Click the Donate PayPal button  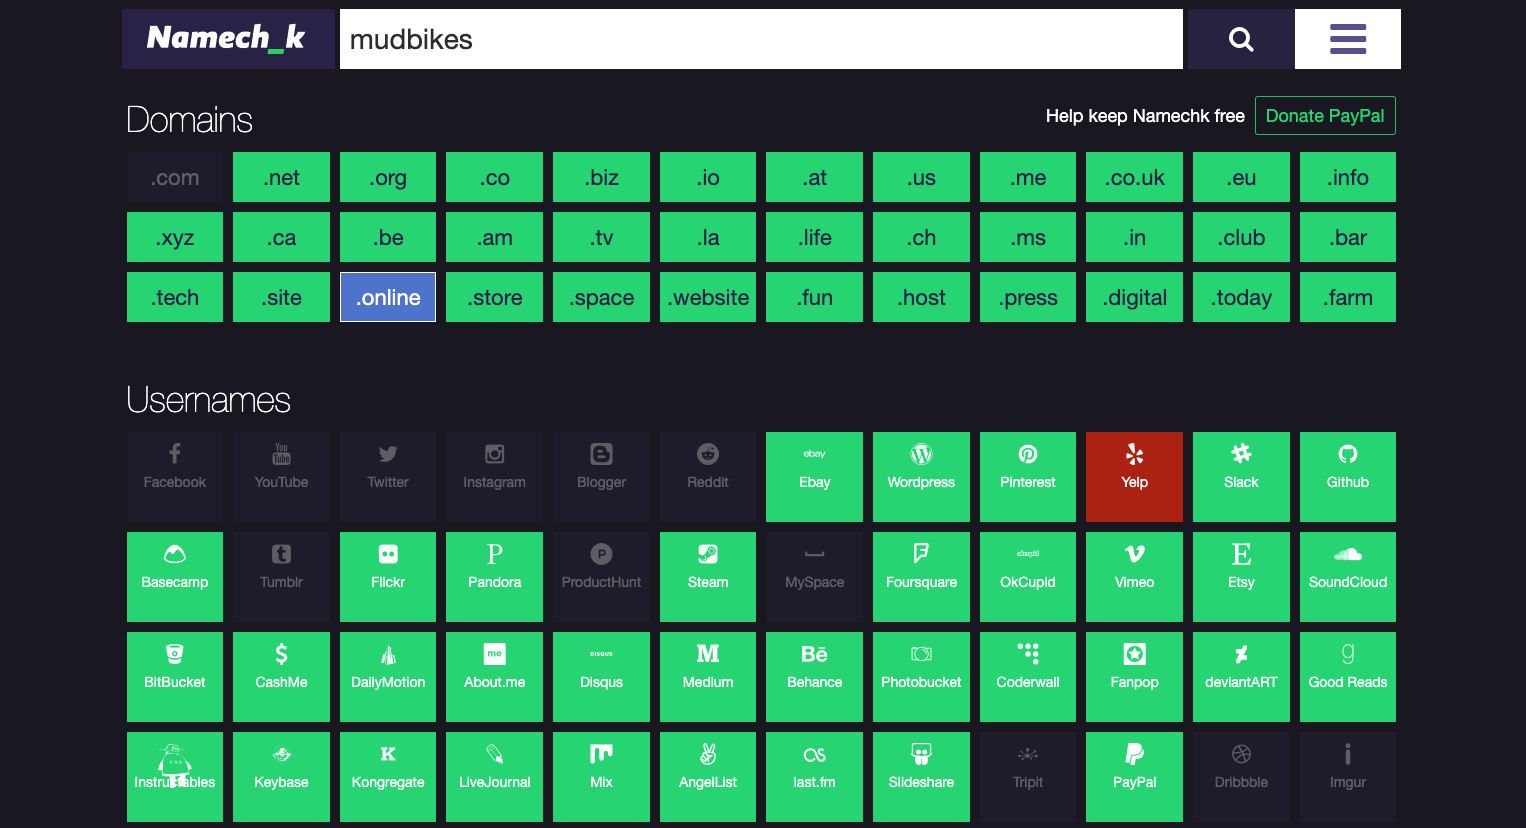(1325, 116)
